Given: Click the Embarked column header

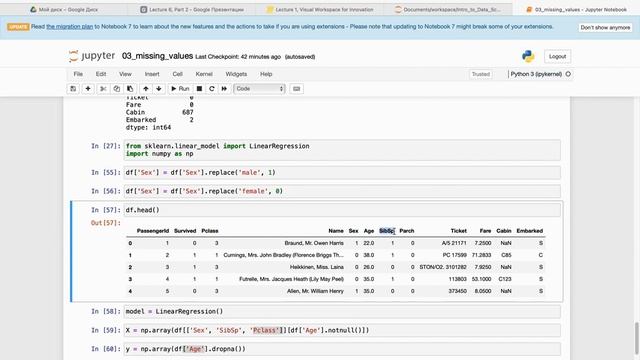Looking at the screenshot, I should pos(529,231).
